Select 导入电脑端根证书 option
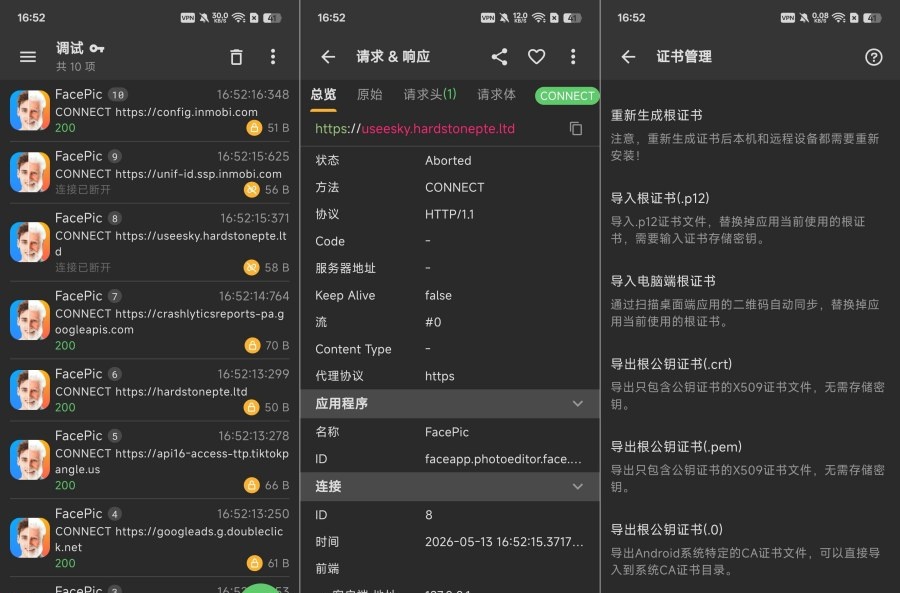 (750, 300)
